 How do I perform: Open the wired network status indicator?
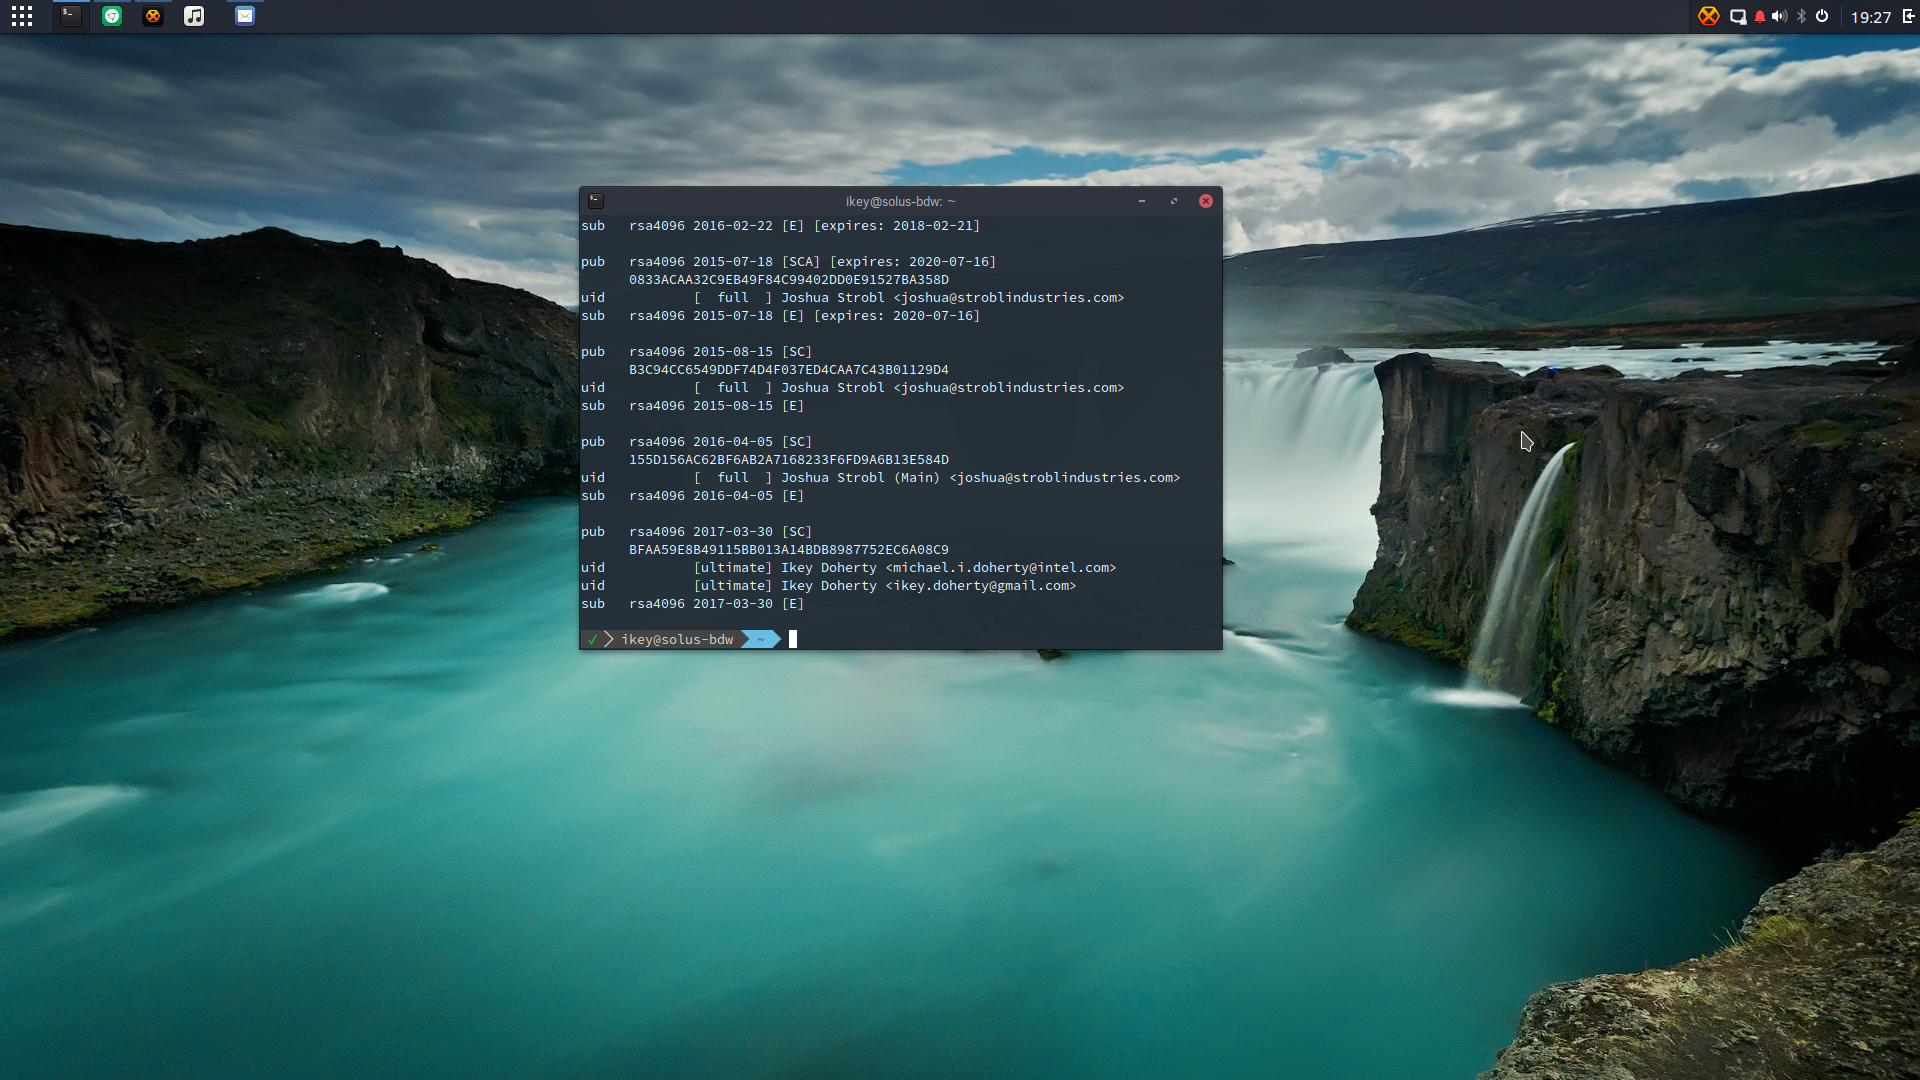click(1738, 17)
